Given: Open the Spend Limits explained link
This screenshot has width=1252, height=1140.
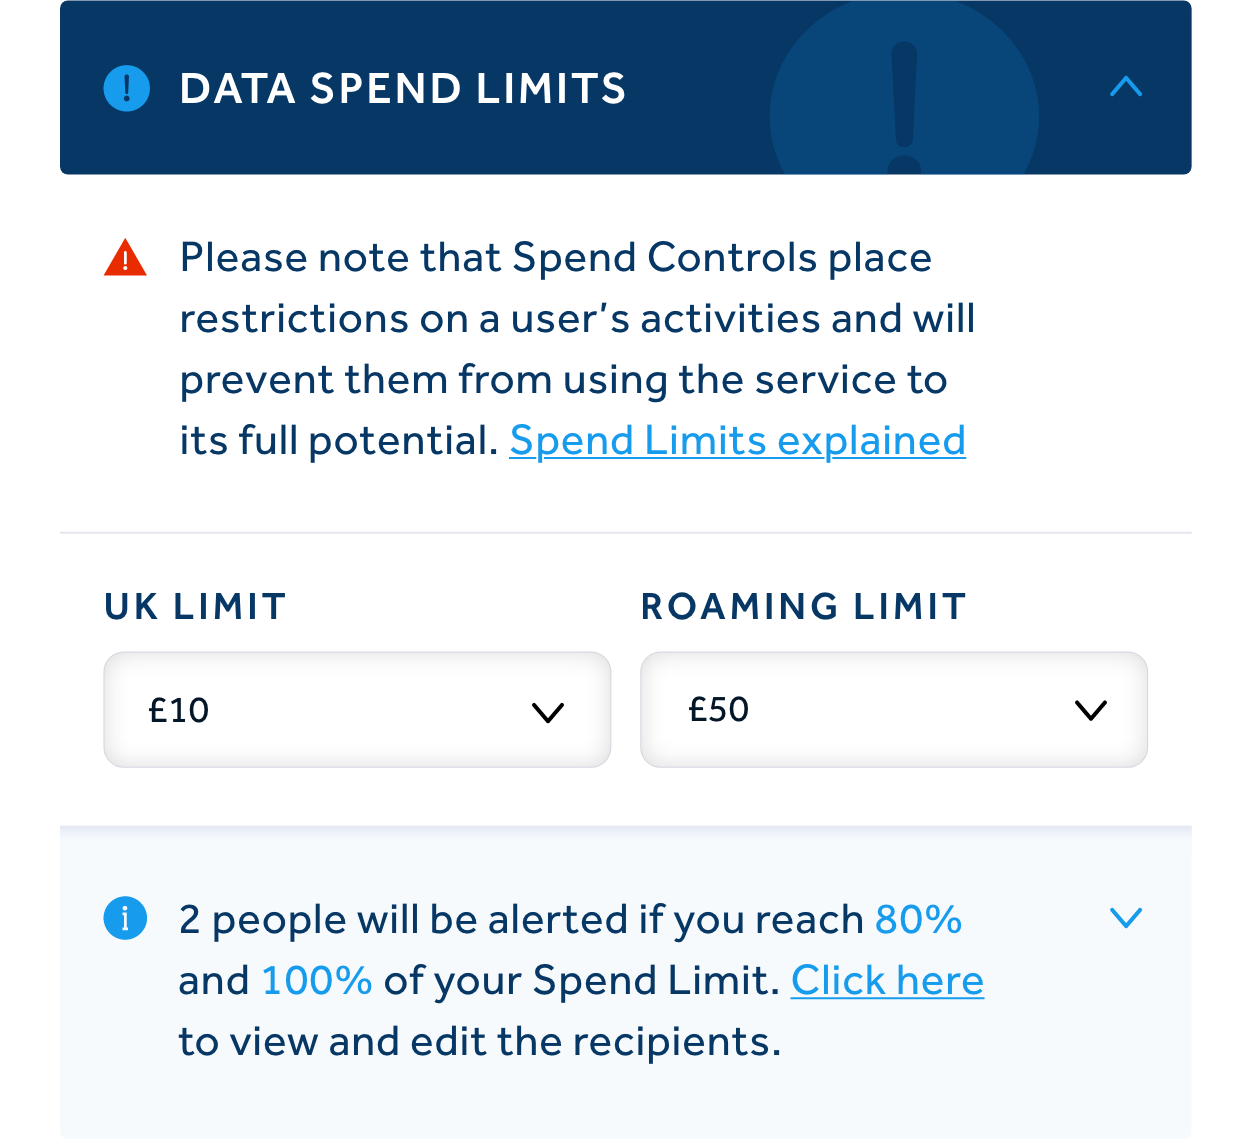Looking at the screenshot, I should tap(737, 441).
